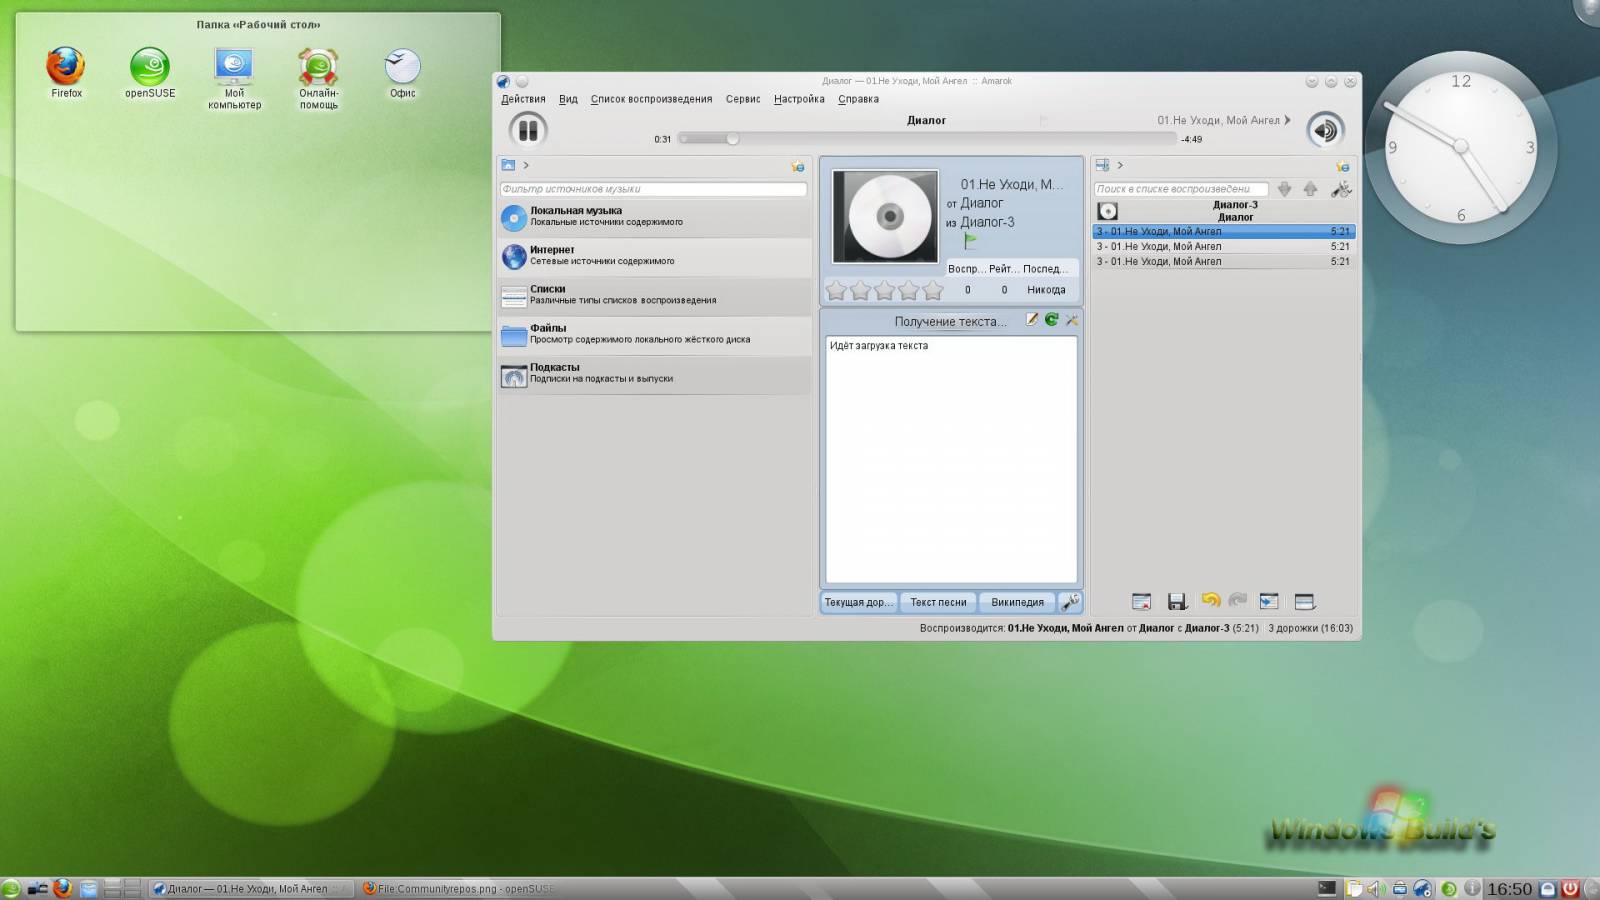Open the openSUSE desktop icon
This screenshot has width=1600, height=900.
(x=150, y=72)
